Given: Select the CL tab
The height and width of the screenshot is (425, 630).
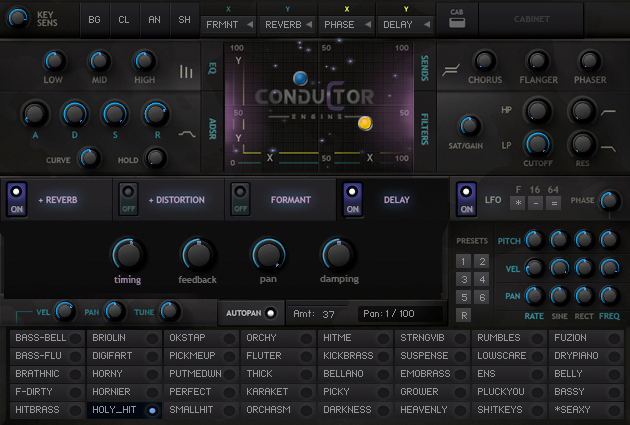Looking at the screenshot, I should coord(124,20).
